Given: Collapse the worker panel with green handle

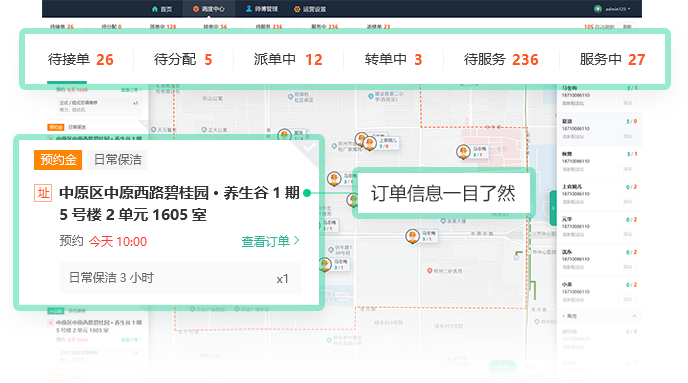Looking at the screenshot, I should pyautogui.click(x=553, y=208).
